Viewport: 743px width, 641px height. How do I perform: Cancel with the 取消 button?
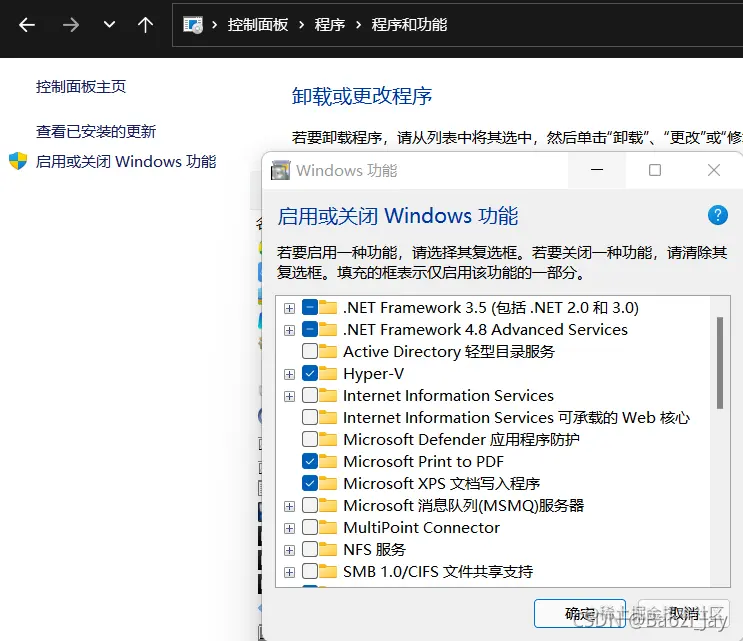[684, 614]
